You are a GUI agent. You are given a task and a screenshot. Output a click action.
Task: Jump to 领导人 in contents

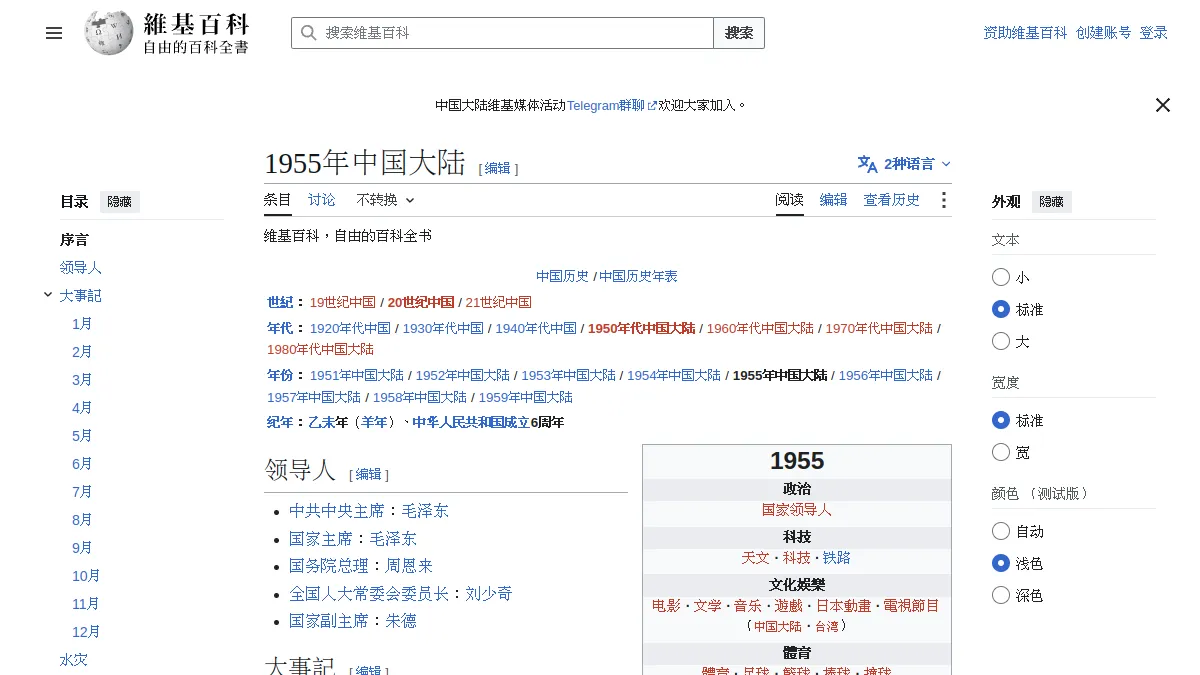[x=81, y=268]
